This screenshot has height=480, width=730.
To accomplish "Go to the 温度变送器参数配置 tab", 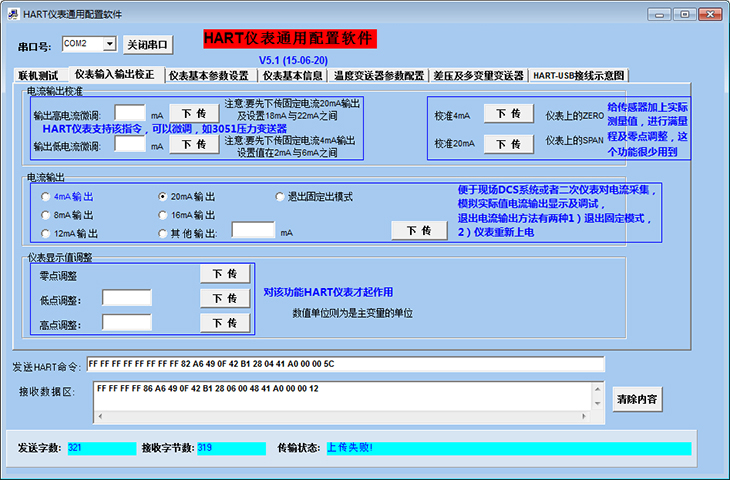I will pos(379,75).
